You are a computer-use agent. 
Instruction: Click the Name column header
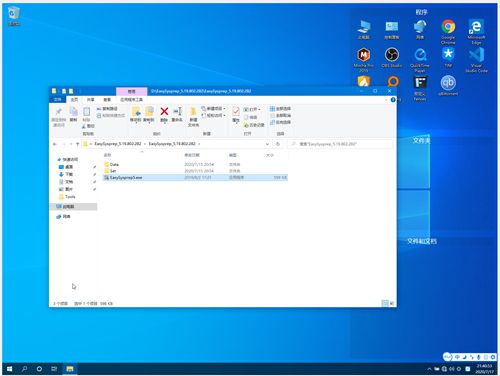coord(107,155)
